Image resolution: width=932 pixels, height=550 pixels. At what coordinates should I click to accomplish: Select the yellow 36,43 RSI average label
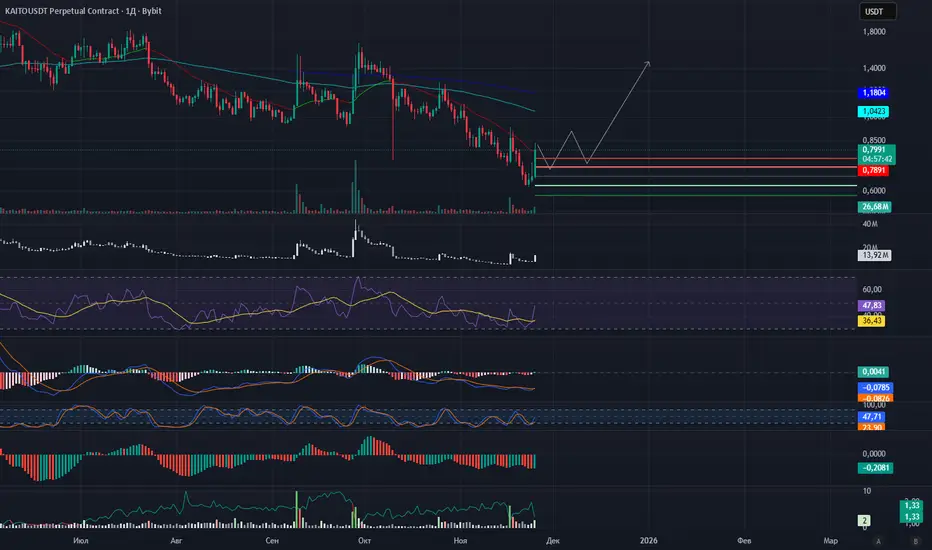[871, 321]
